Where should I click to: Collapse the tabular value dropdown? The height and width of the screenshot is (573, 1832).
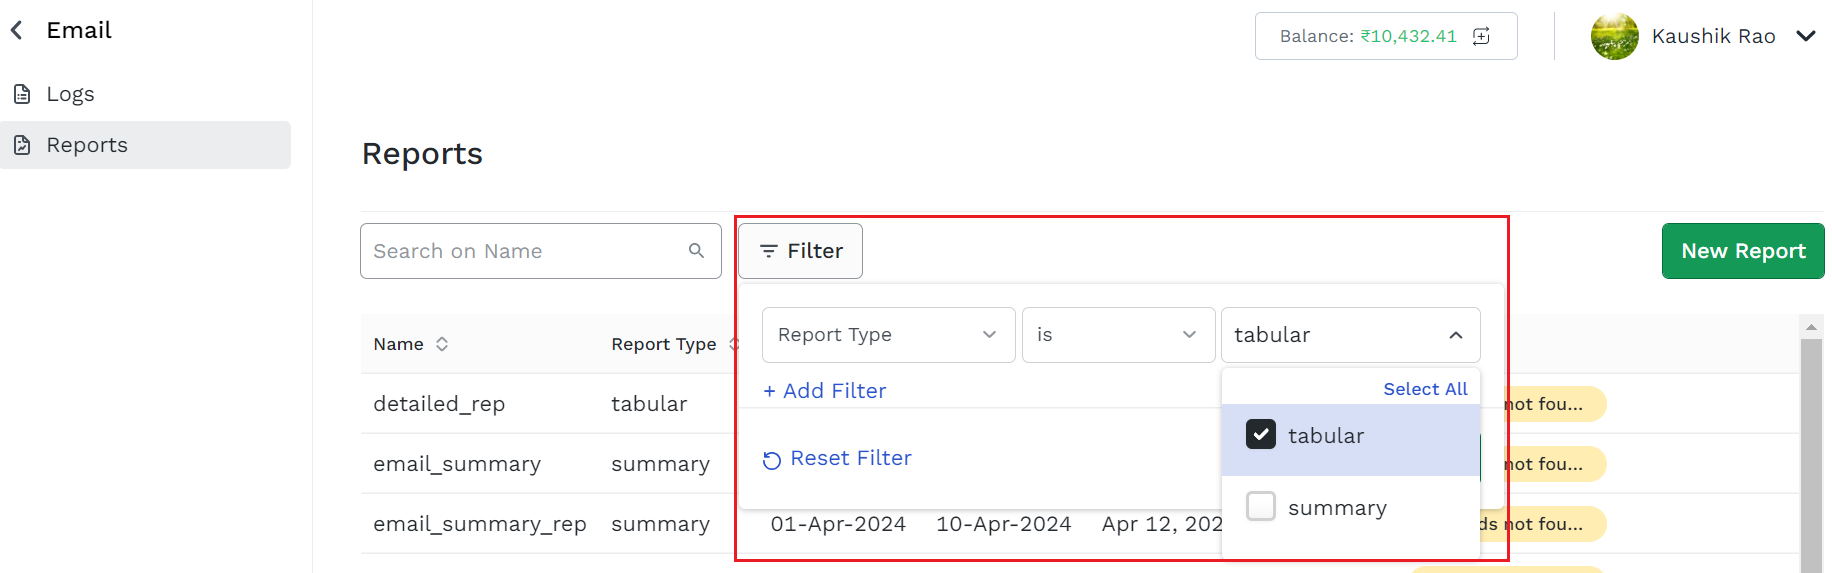click(x=1456, y=335)
